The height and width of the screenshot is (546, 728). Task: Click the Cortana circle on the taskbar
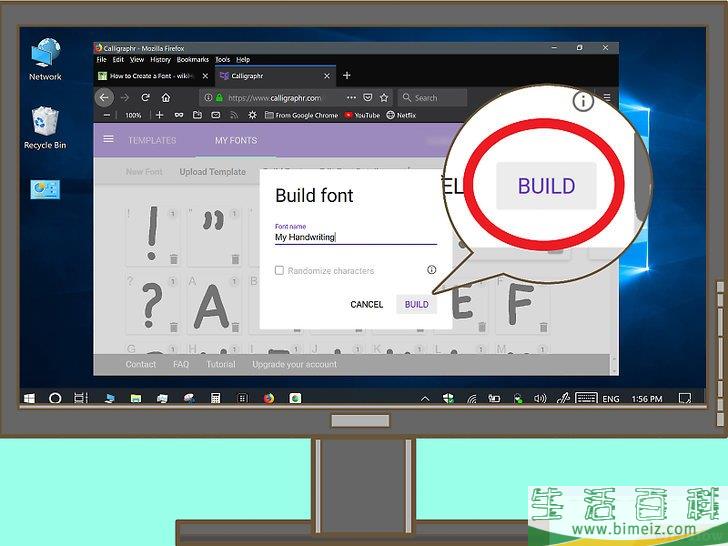(55, 398)
